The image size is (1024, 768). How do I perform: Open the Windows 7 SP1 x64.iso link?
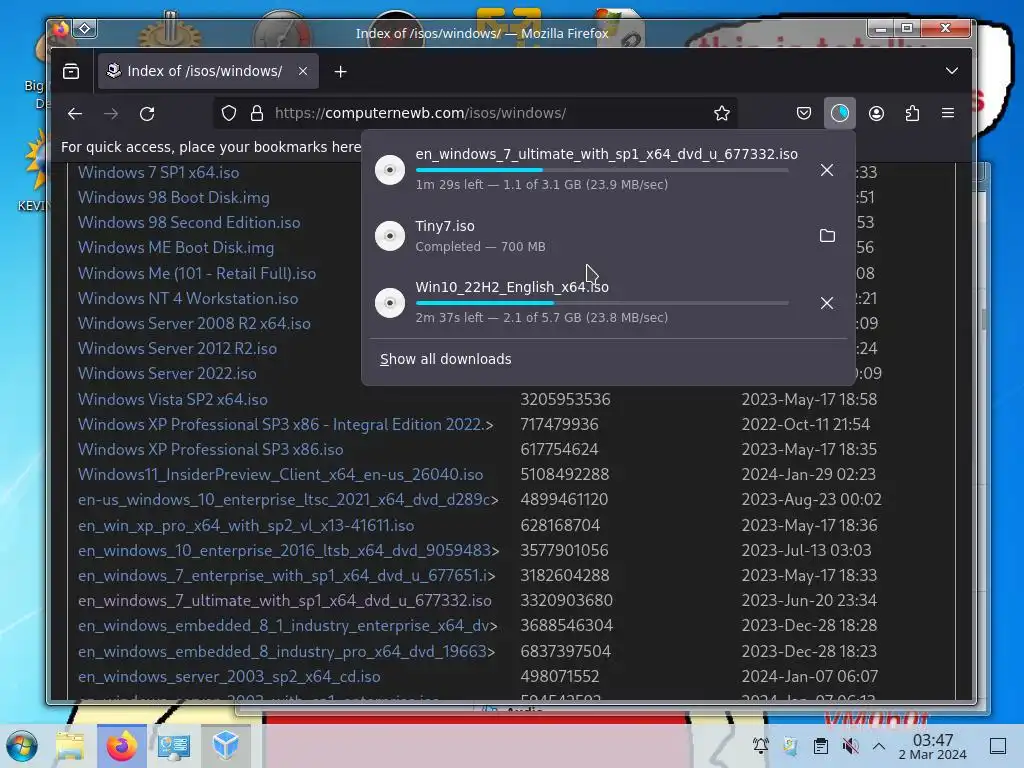click(x=159, y=172)
